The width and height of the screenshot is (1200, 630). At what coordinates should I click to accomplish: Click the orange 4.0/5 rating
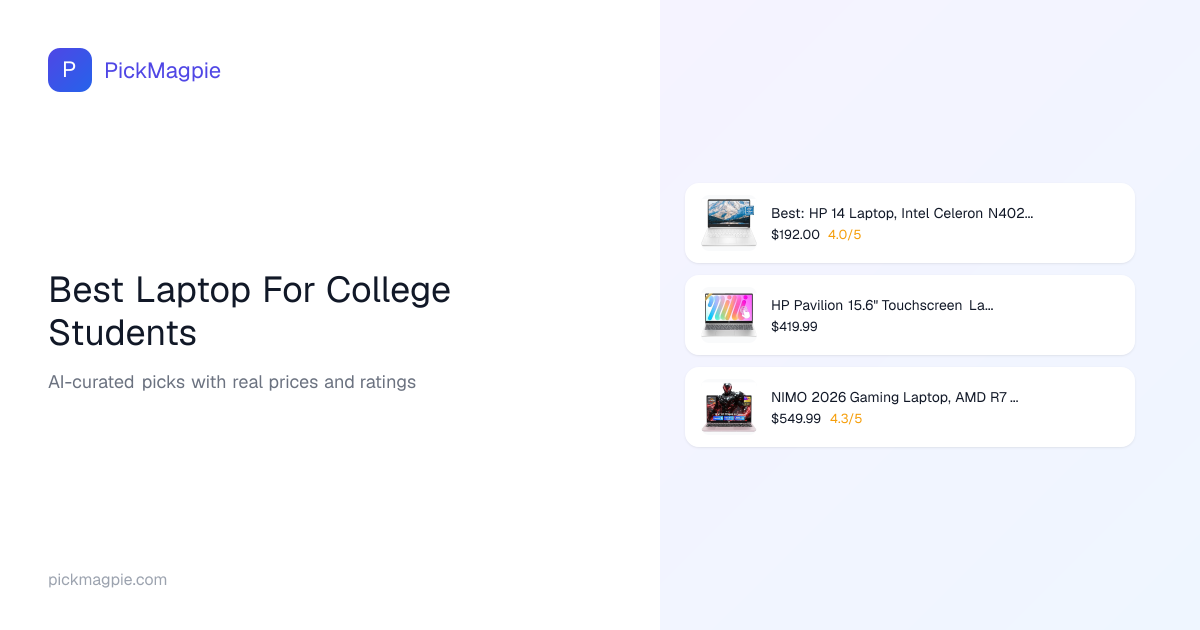pos(845,235)
